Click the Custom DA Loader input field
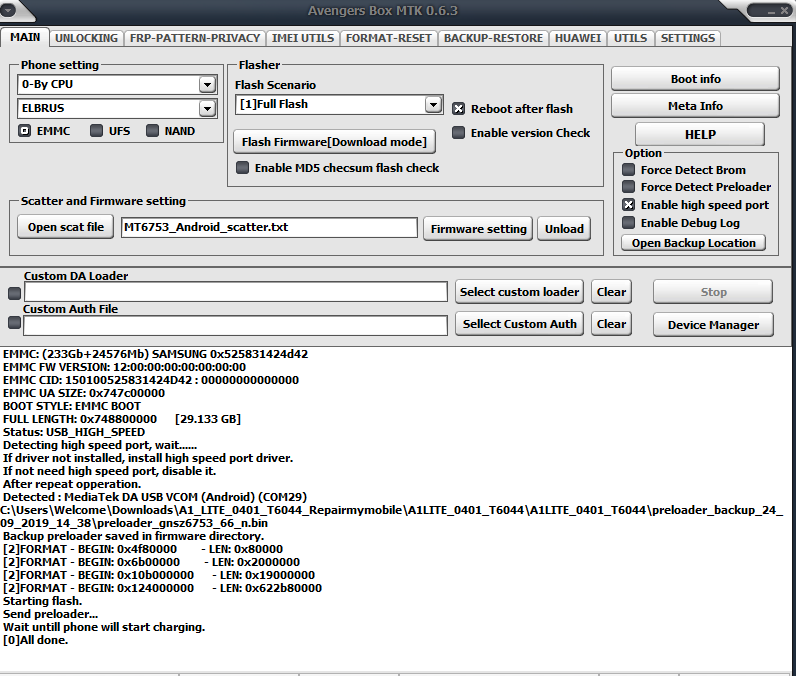Image resolution: width=796 pixels, height=676 pixels. tap(236, 292)
